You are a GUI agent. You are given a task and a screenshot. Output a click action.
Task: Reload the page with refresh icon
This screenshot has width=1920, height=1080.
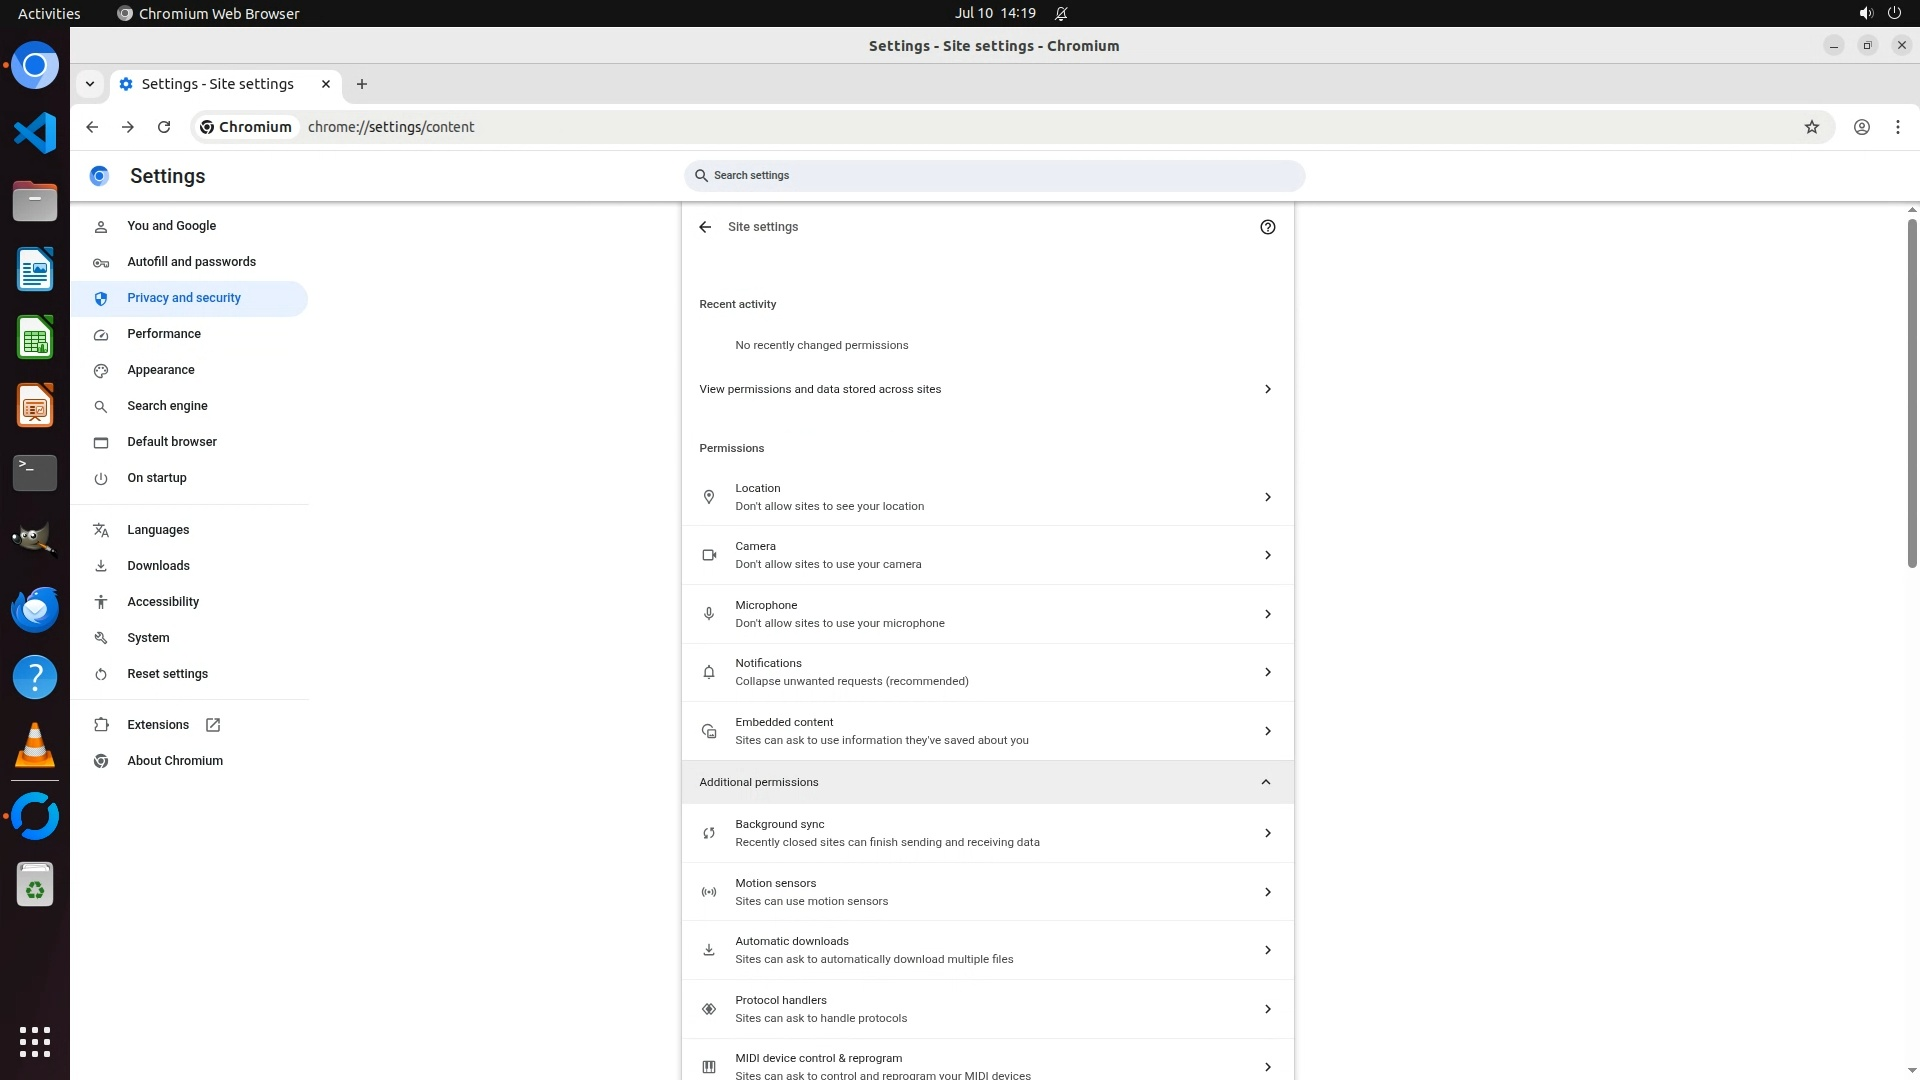(164, 127)
